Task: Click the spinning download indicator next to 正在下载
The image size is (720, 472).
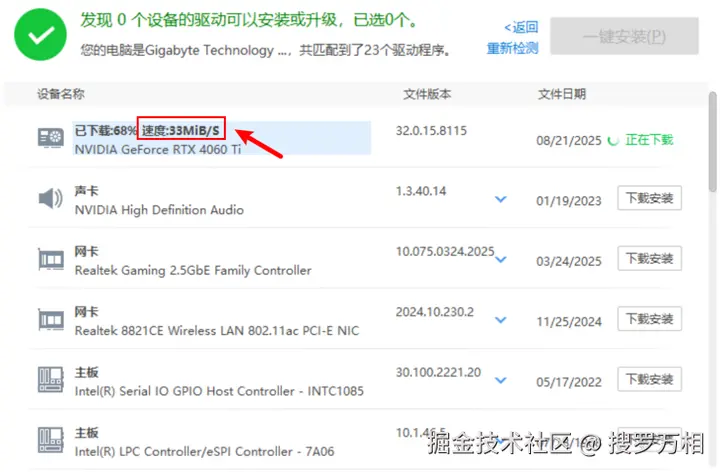Action: (x=613, y=140)
